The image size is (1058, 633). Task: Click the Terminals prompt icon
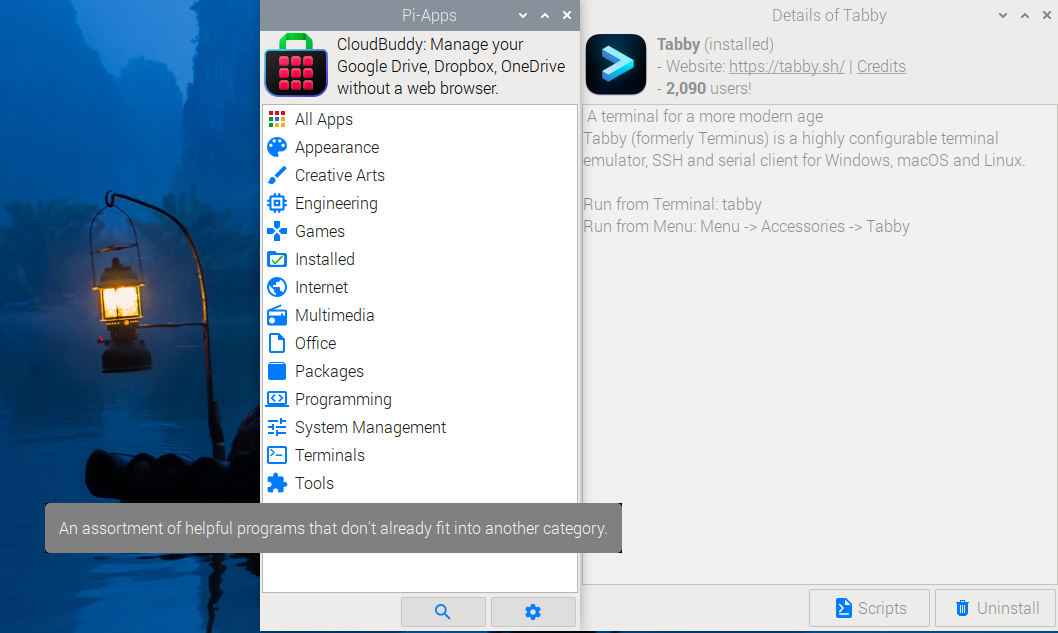coord(277,456)
